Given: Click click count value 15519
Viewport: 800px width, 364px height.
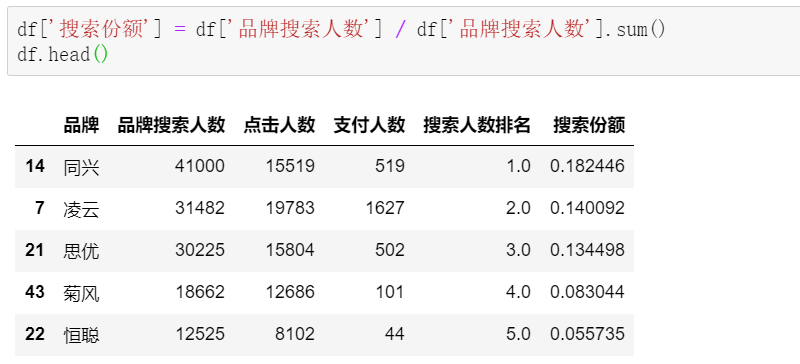Looking at the screenshot, I should click(290, 166).
